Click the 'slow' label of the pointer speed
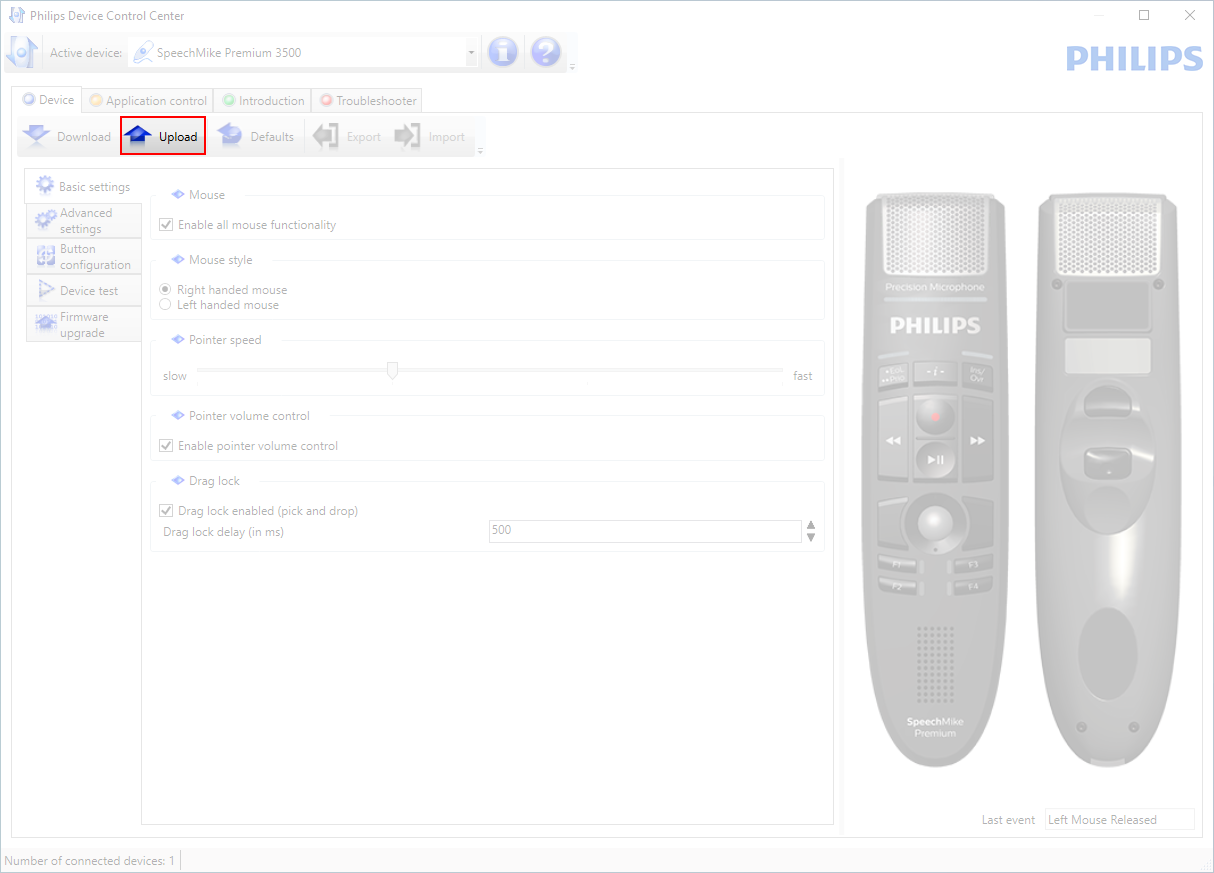 [175, 376]
